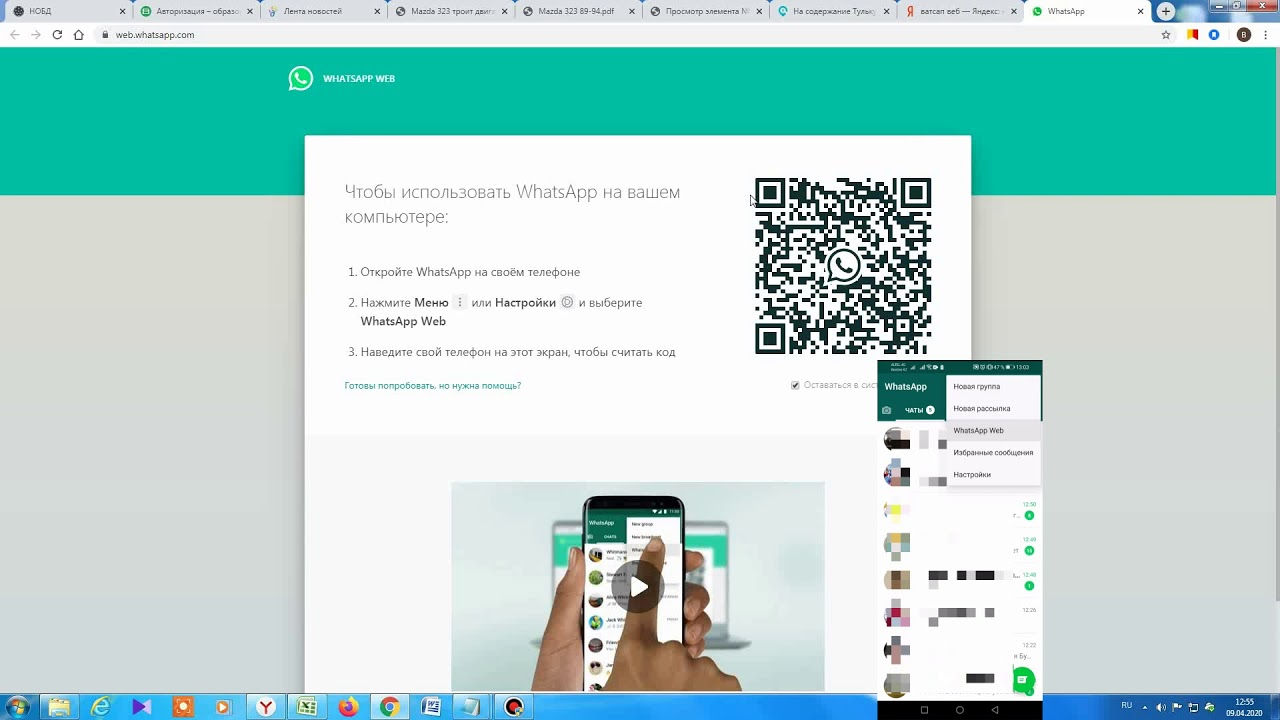The image size is (1280, 720).
Task: Tap the phone camera icon
Action: pos(886,410)
